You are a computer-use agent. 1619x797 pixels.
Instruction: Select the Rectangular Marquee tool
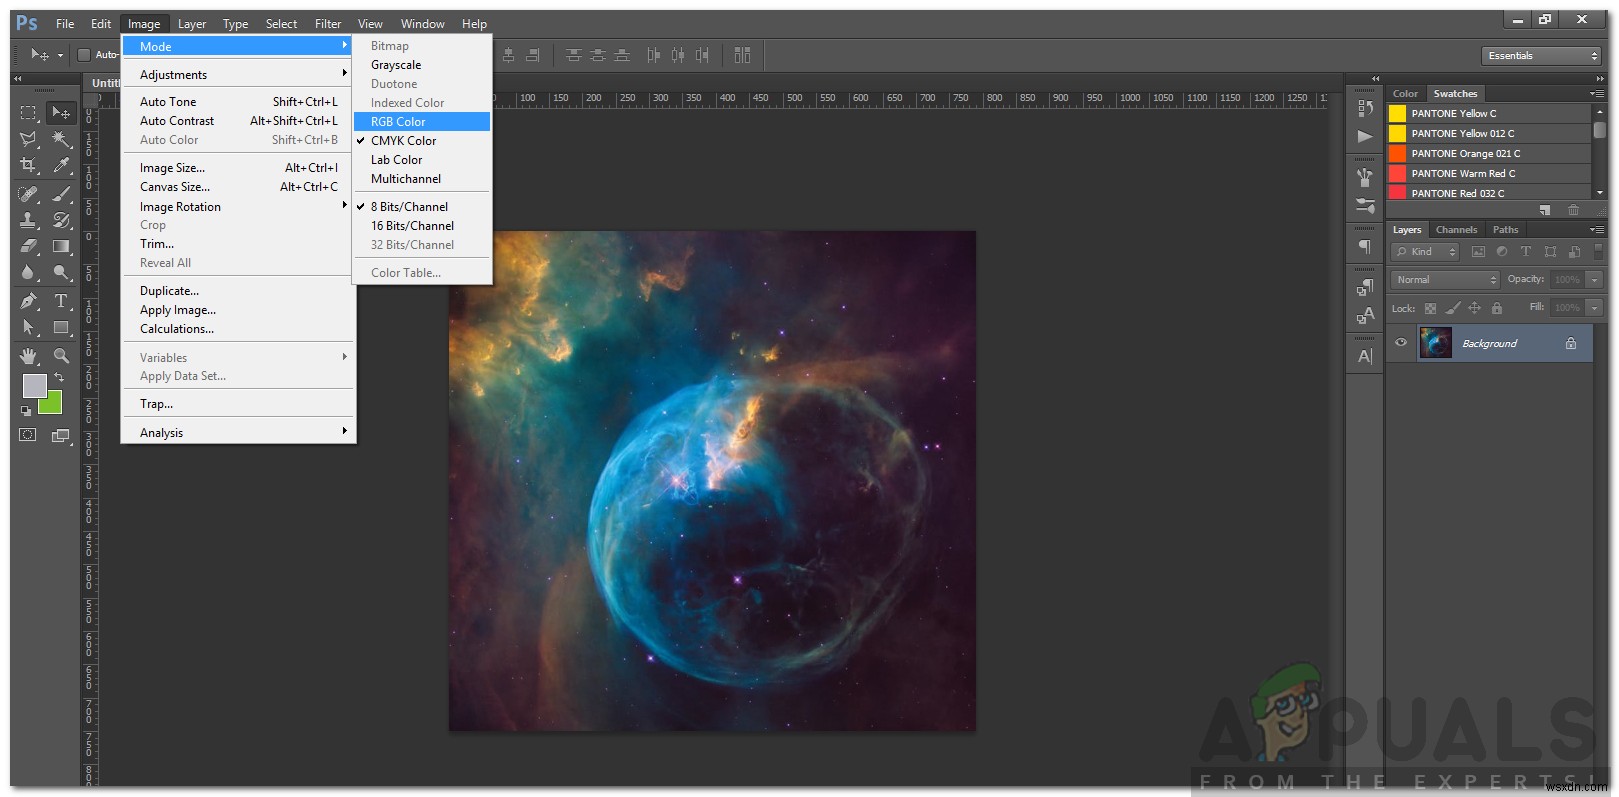pyautogui.click(x=28, y=113)
